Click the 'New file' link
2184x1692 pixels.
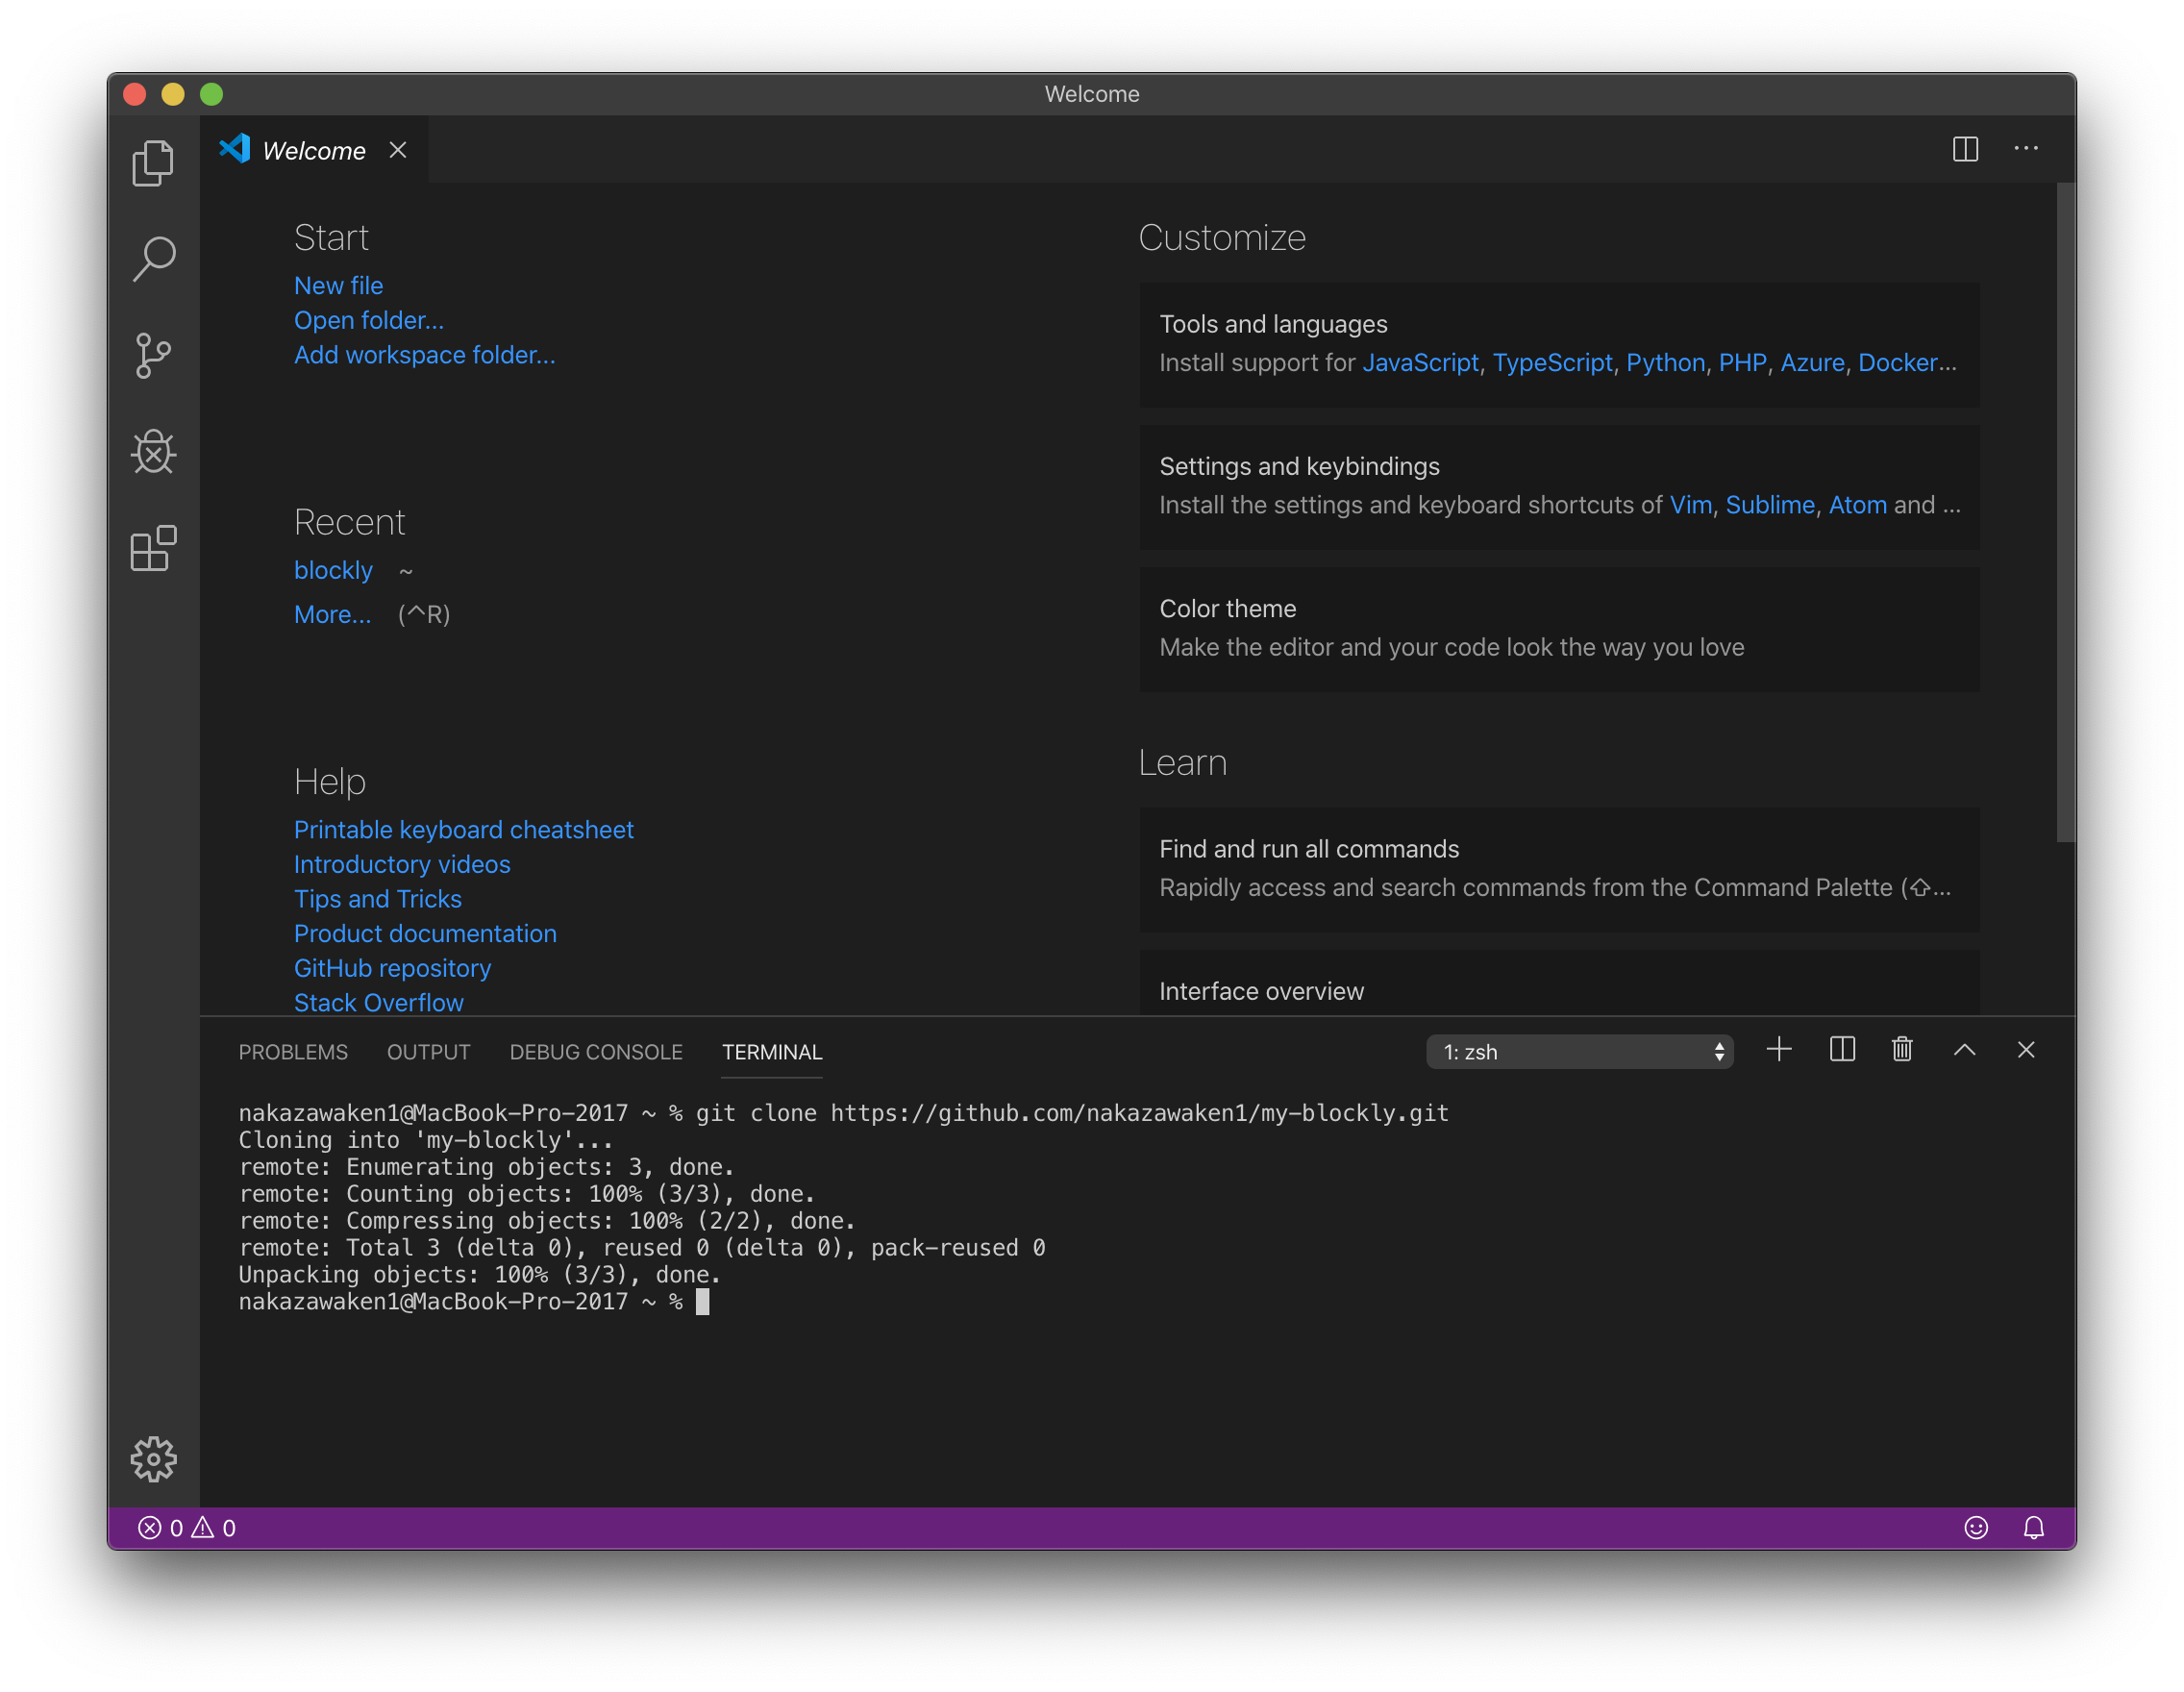(338, 285)
